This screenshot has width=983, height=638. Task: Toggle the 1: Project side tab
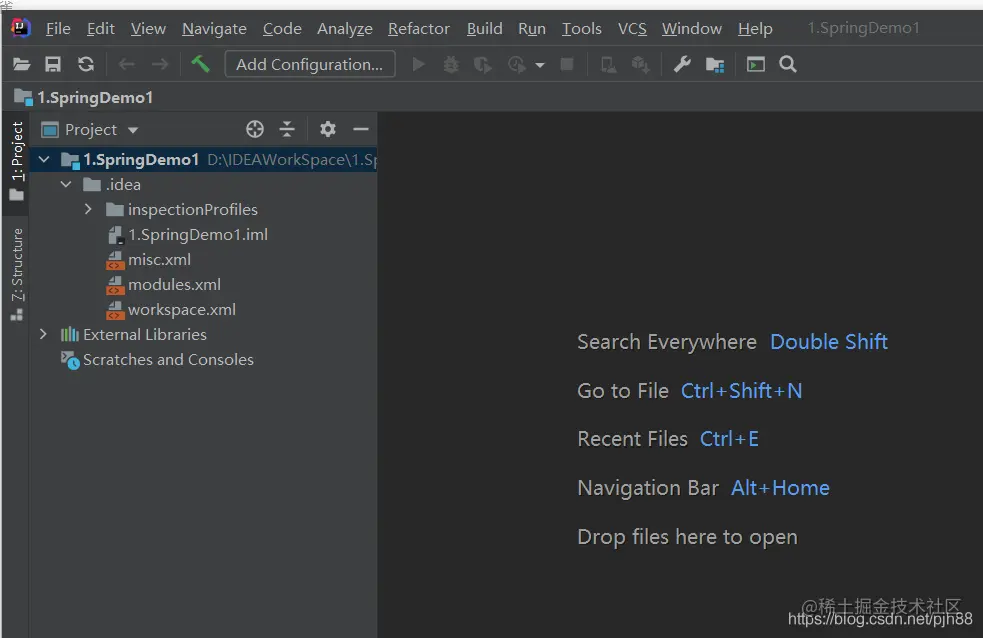point(17,162)
